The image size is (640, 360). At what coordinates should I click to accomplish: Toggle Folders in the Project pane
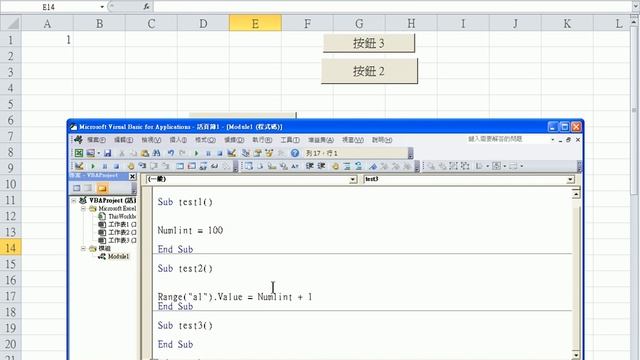(x=102, y=188)
